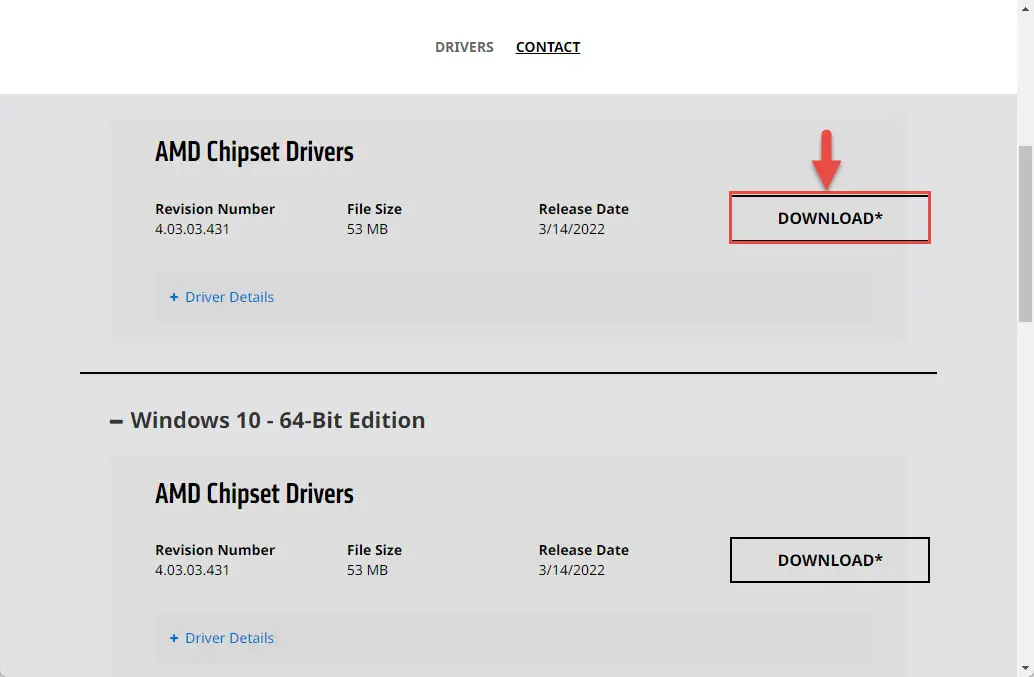Click the 53 MB file size under Windows 10 section

click(x=367, y=570)
